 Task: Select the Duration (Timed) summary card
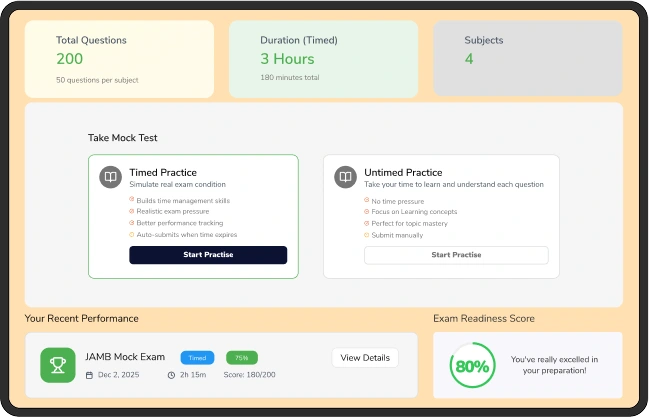point(325,59)
